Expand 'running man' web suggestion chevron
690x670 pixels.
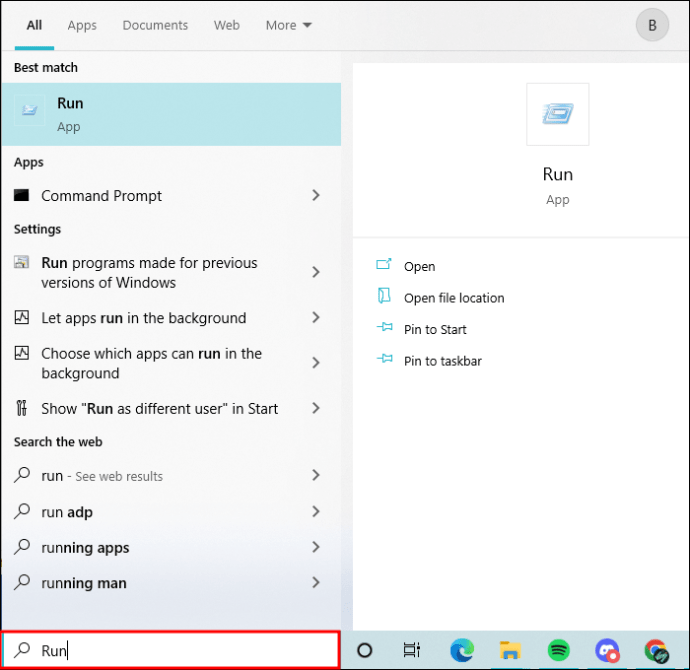click(316, 582)
